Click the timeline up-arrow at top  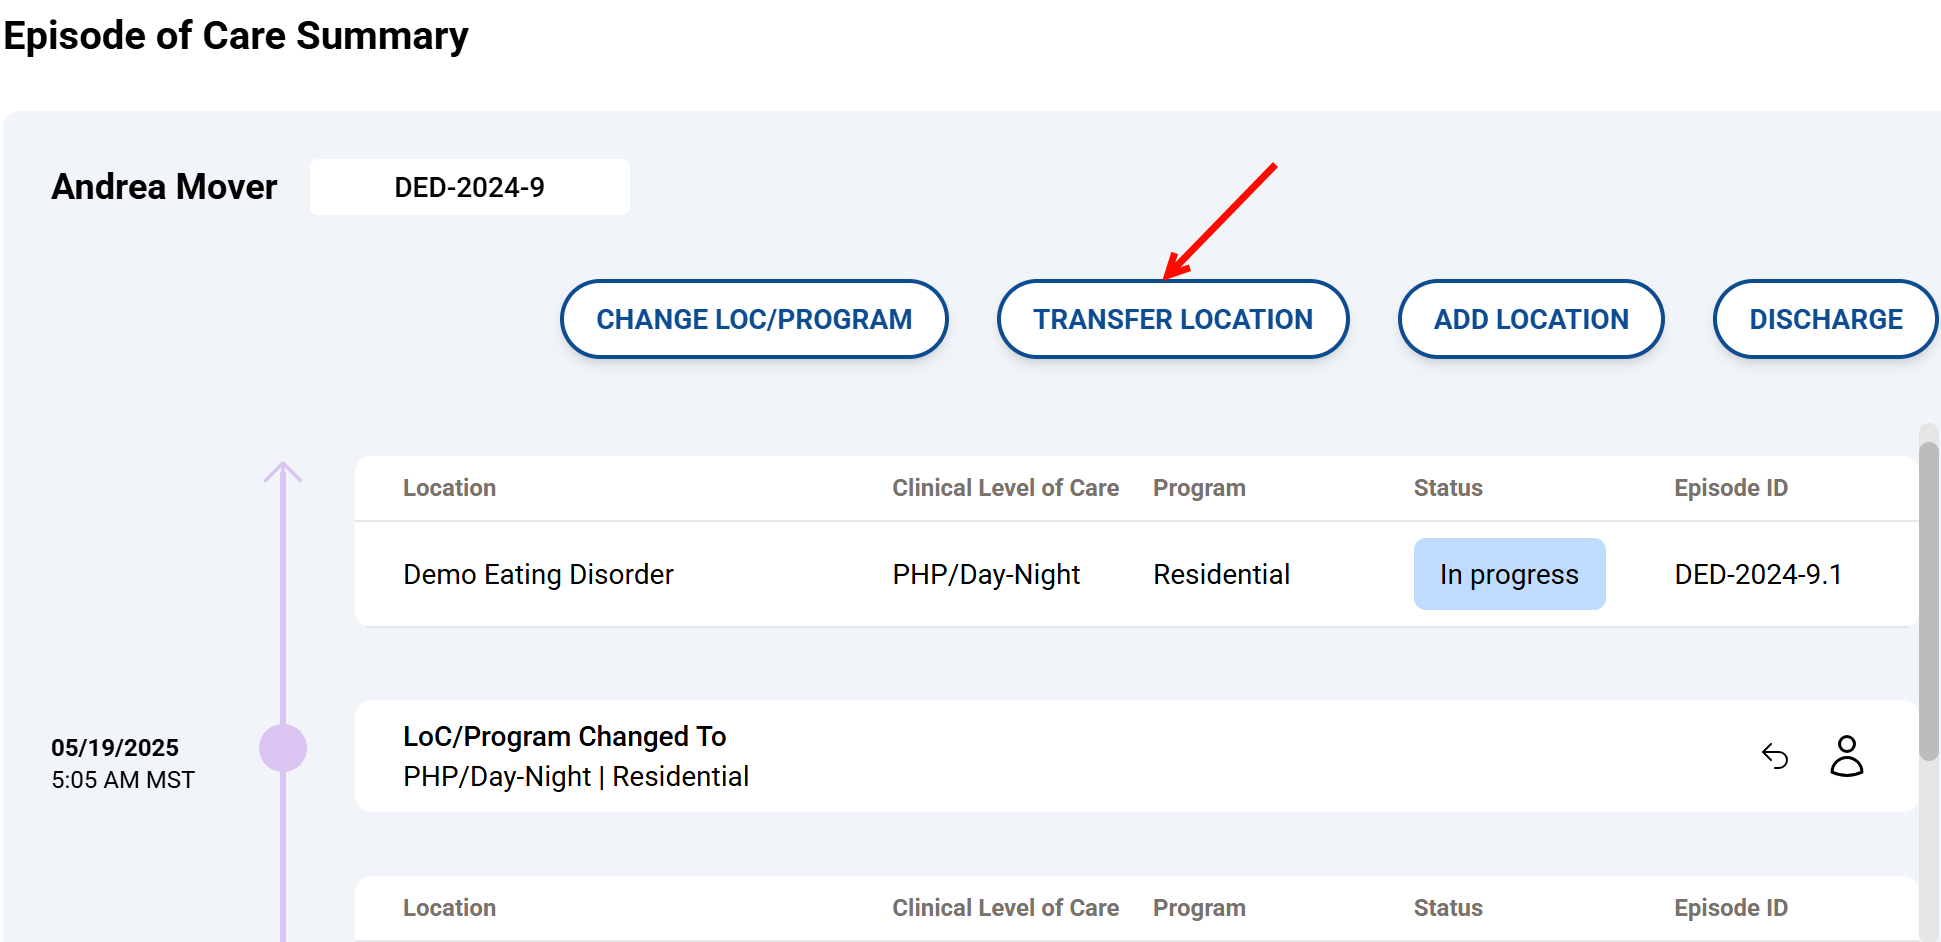(x=283, y=472)
